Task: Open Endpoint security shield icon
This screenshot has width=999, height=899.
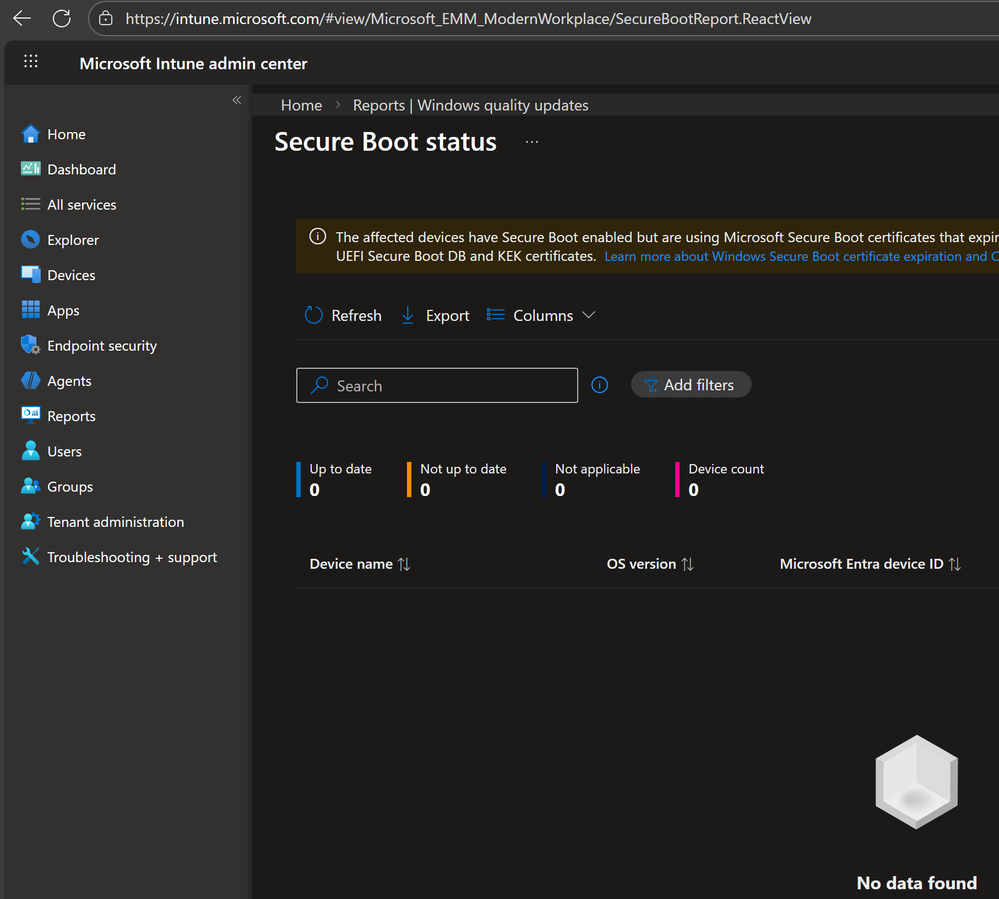Action: pyautogui.click(x=30, y=345)
